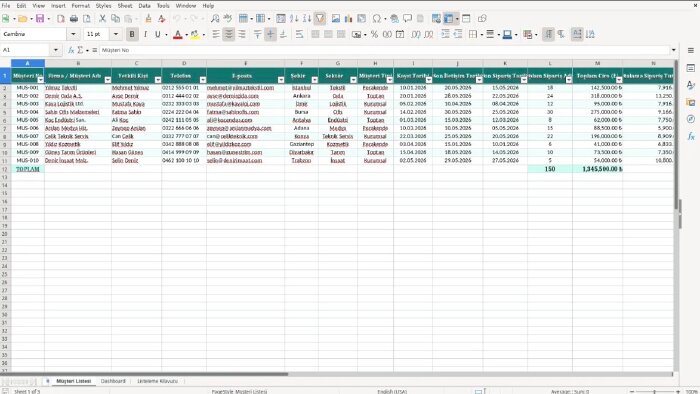Screen dimensions: 700x394
Task: Toggle the AutoFilter funnel button
Action: point(320,19)
